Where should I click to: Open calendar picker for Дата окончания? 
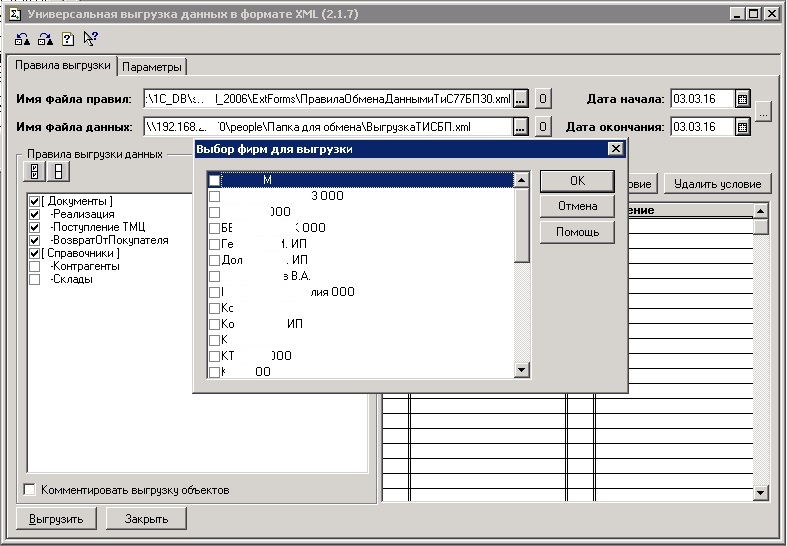(742, 127)
